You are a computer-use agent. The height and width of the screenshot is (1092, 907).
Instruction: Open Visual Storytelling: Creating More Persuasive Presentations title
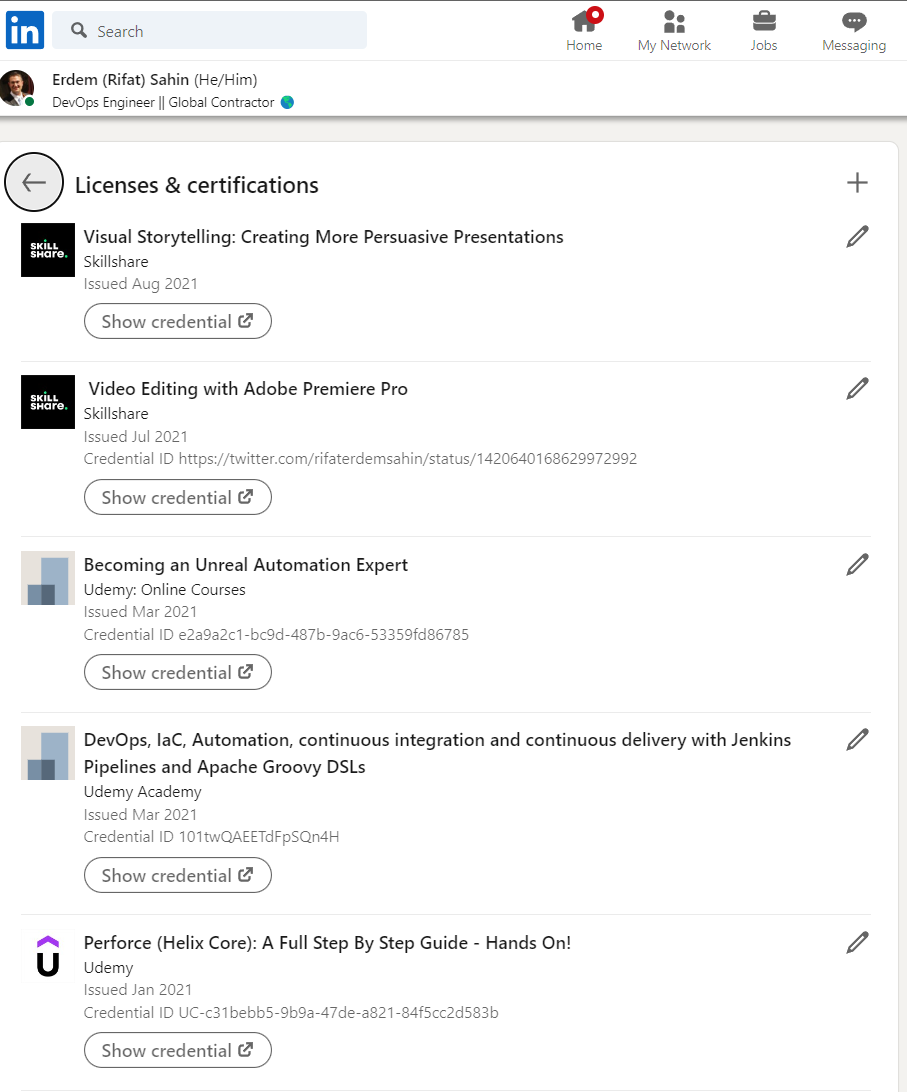323,237
